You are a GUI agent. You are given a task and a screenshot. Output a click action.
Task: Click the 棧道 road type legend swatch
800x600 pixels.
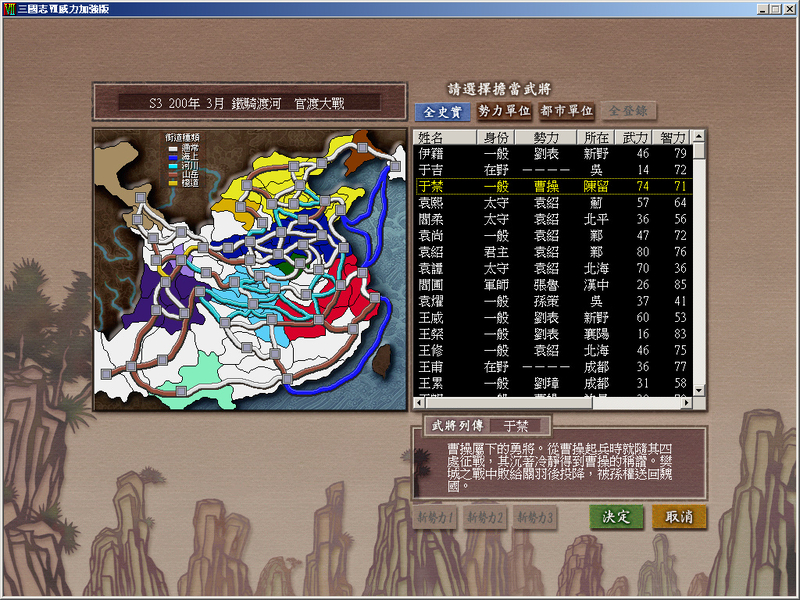173,183
